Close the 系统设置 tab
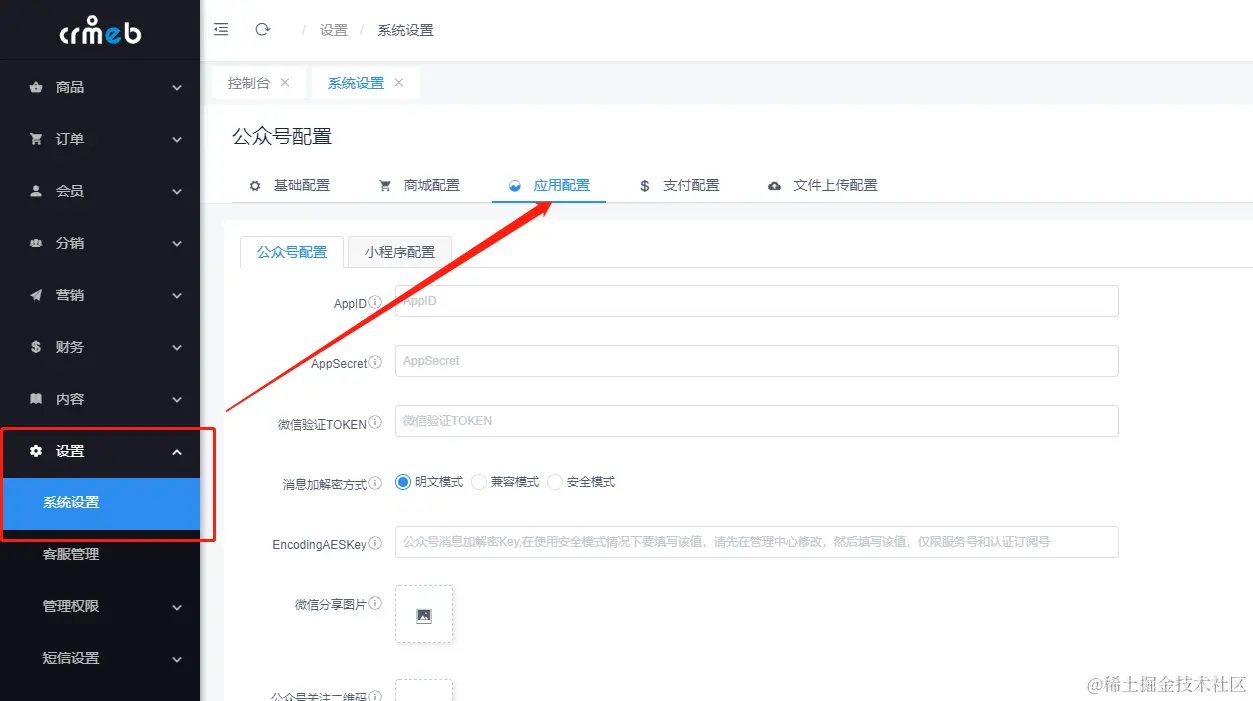 coord(399,83)
